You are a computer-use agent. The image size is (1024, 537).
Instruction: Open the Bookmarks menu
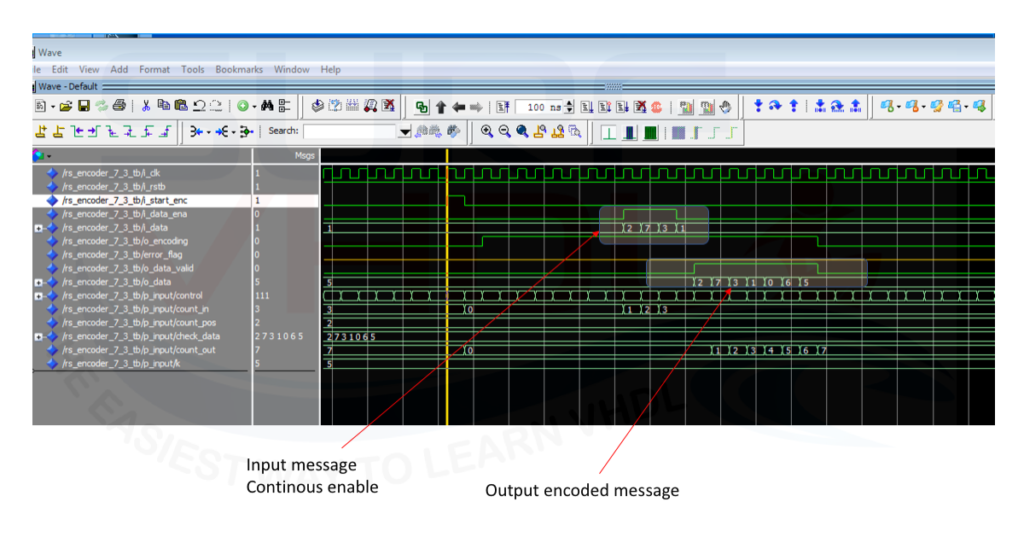click(239, 69)
